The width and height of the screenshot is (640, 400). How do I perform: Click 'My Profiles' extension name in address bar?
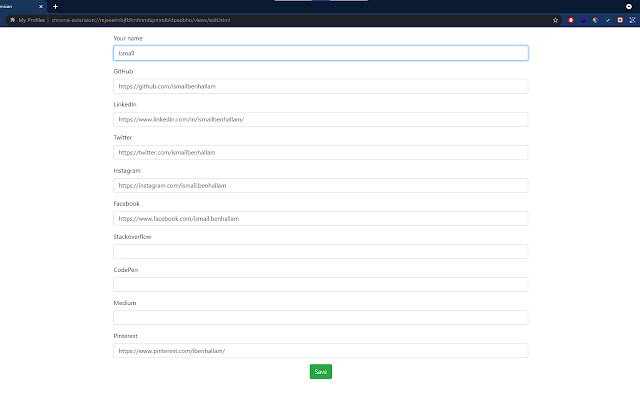point(32,20)
